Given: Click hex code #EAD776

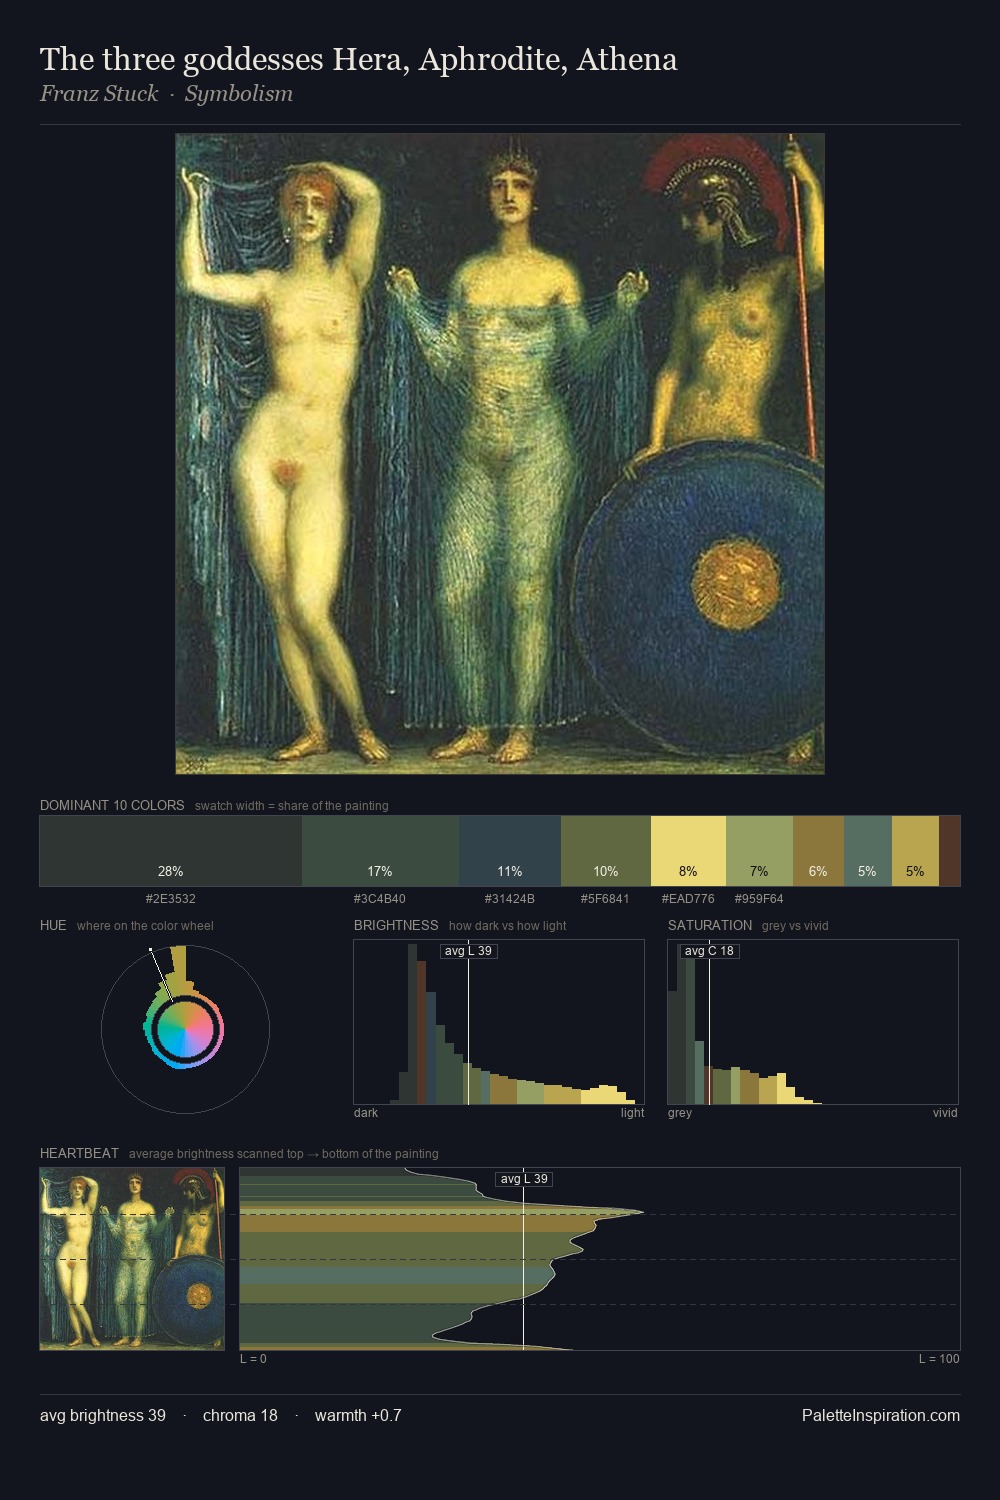Looking at the screenshot, I should [x=688, y=899].
